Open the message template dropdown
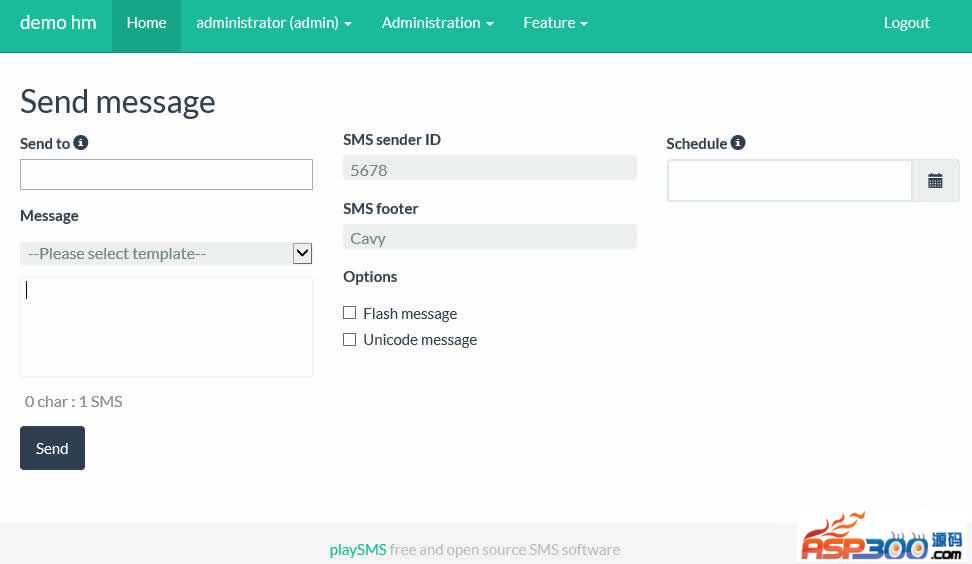The height and width of the screenshot is (564, 972). (x=166, y=254)
